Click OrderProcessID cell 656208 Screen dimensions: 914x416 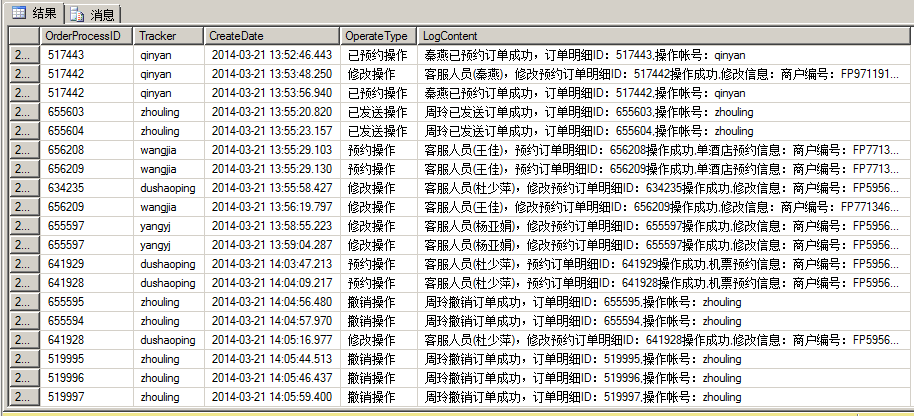[87, 150]
